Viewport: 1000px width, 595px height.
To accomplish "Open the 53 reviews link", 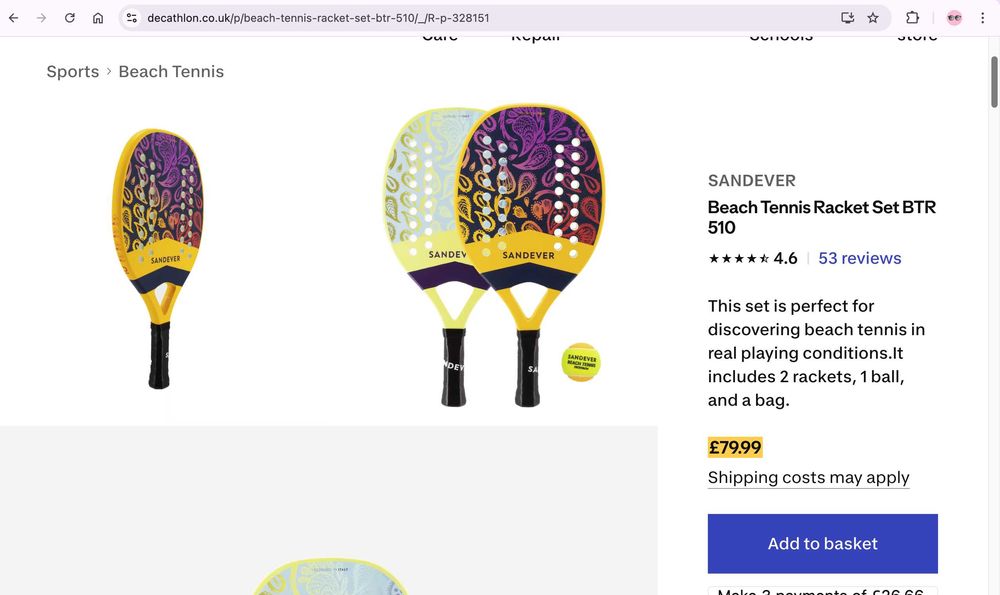I will [860, 258].
